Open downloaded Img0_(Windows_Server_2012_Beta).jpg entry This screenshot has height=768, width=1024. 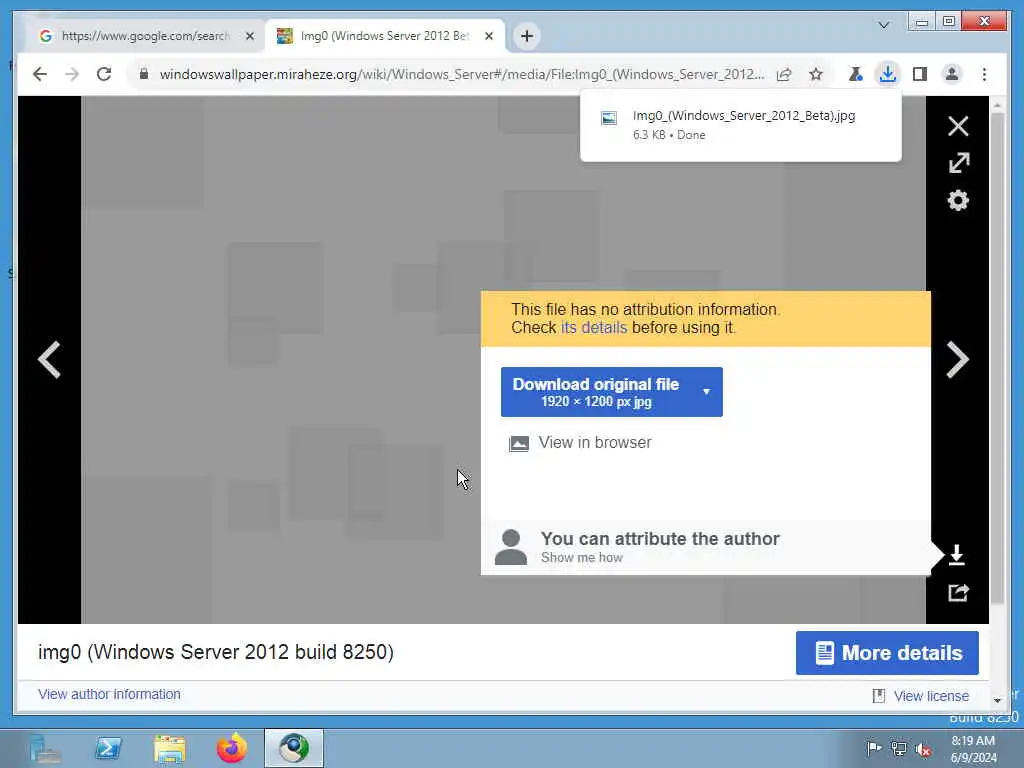[x=741, y=125]
